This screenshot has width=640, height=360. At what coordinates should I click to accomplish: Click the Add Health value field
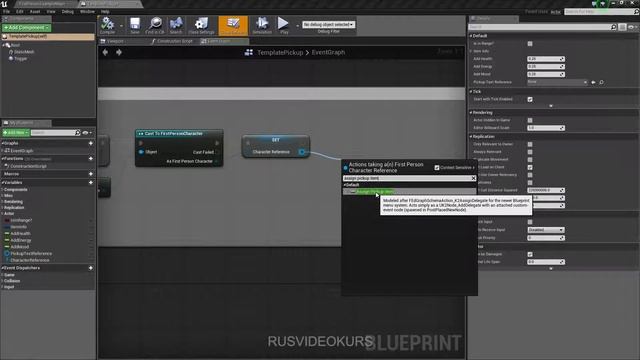point(546,59)
